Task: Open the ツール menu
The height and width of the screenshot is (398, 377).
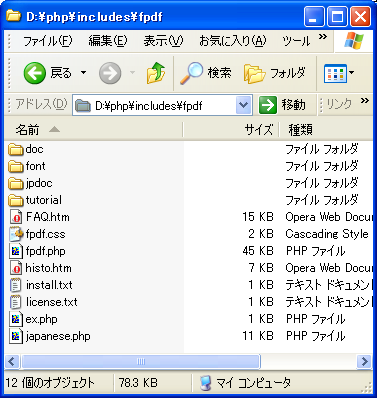Action: click(296, 41)
